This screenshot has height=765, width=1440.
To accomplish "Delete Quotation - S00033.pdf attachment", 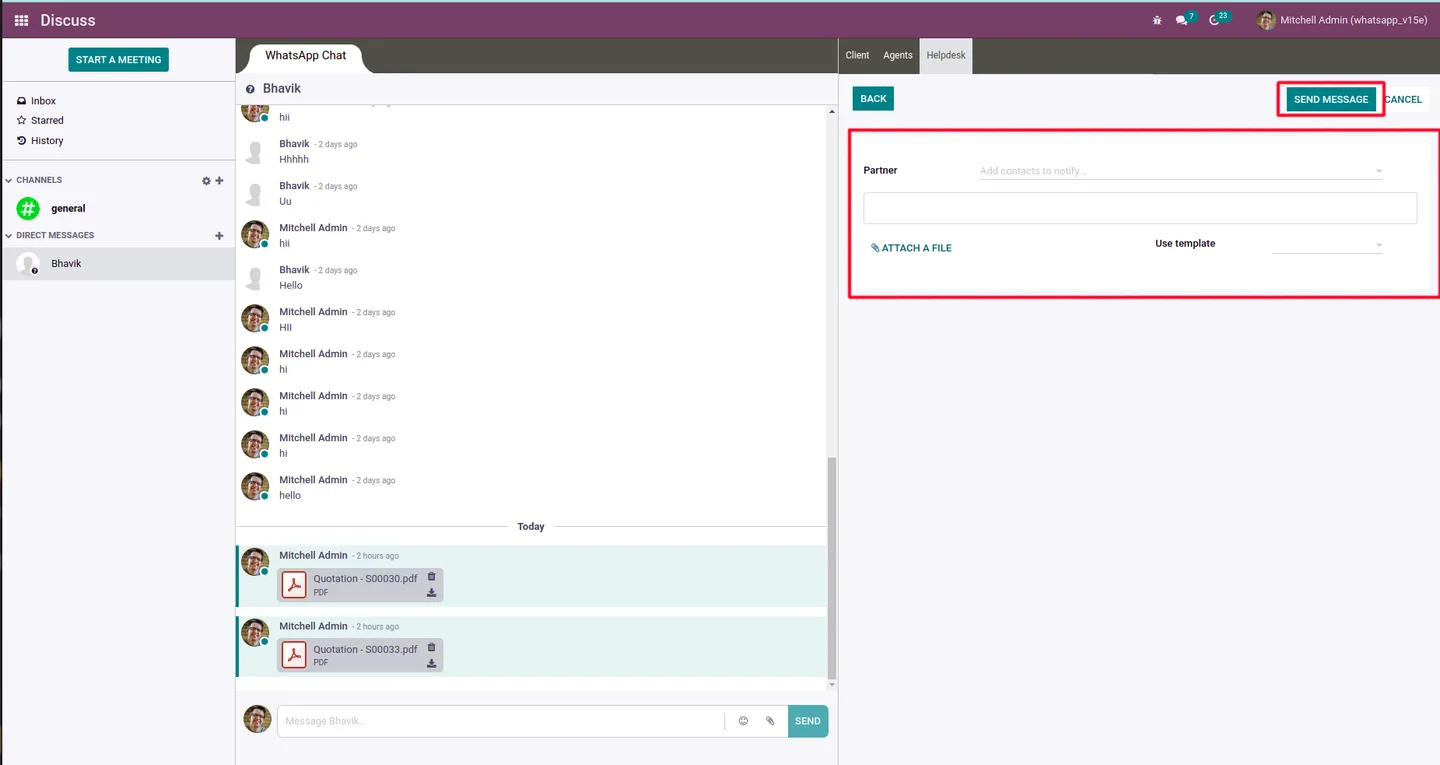I will pyautogui.click(x=432, y=647).
